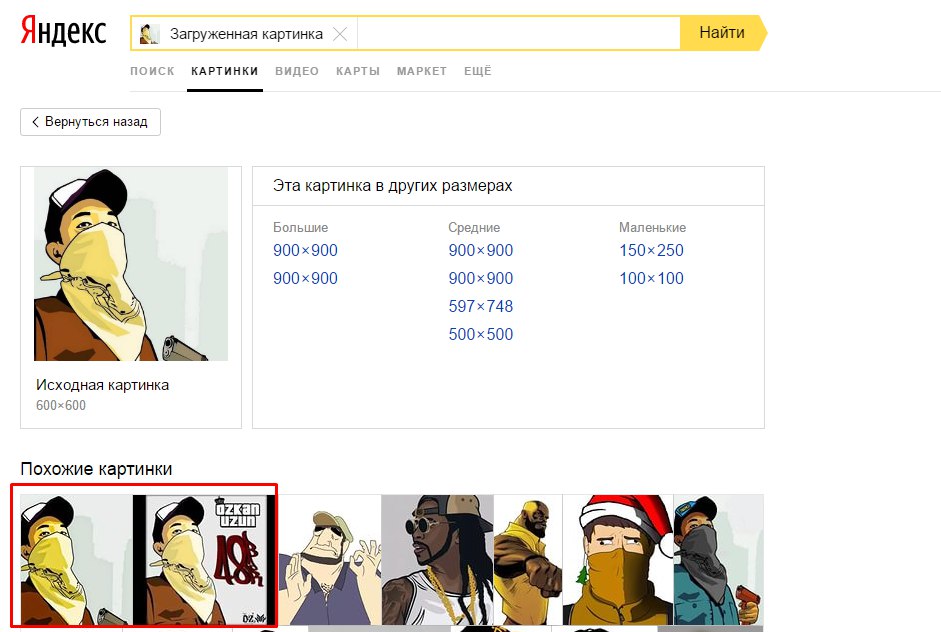
Task: Open the 500×500 size link
Action: tap(481, 334)
